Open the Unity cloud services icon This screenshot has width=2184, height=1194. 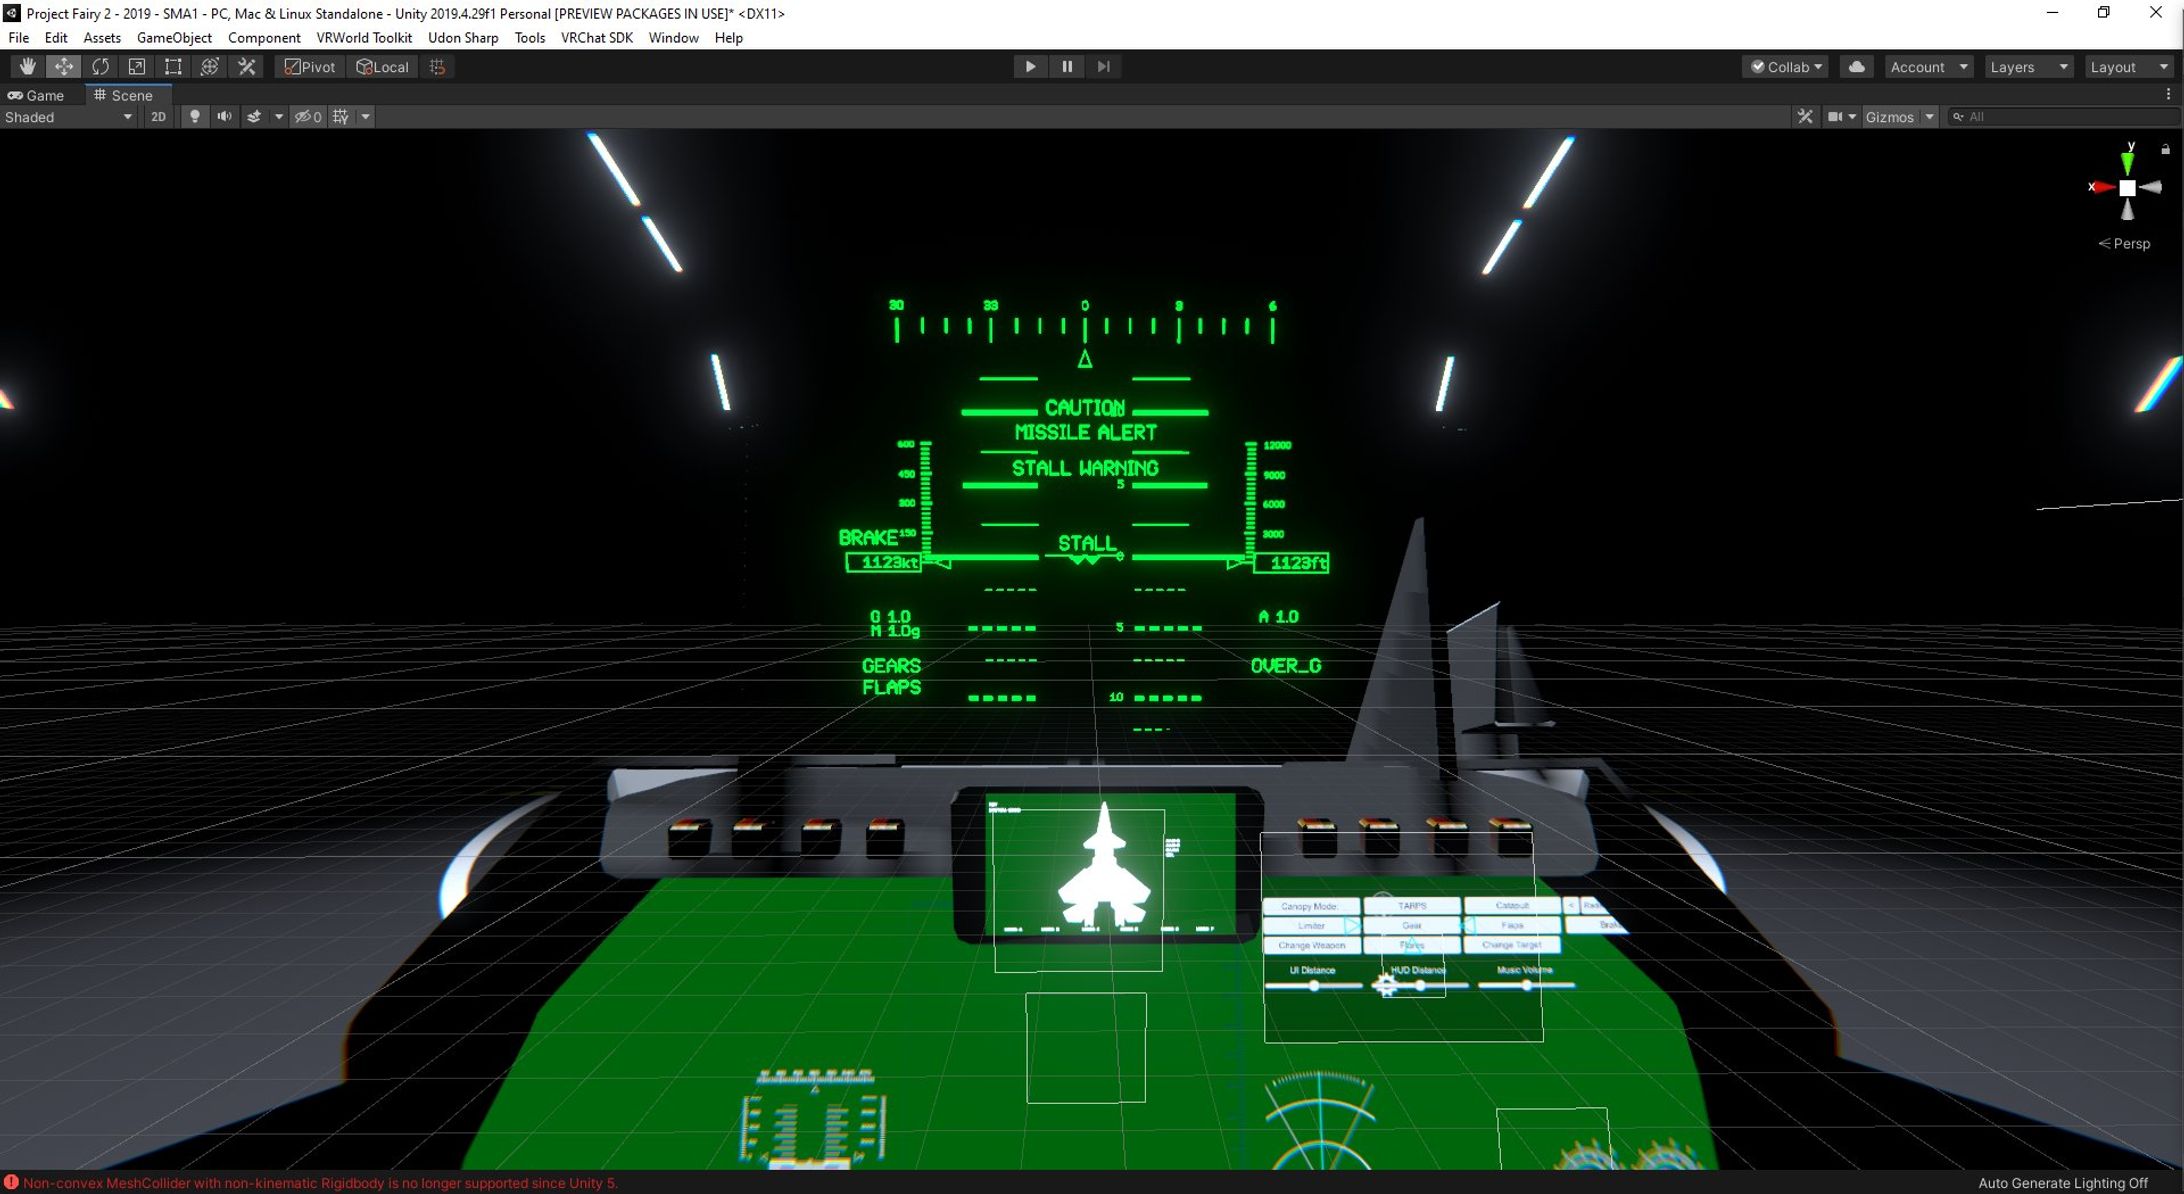pos(1856,67)
